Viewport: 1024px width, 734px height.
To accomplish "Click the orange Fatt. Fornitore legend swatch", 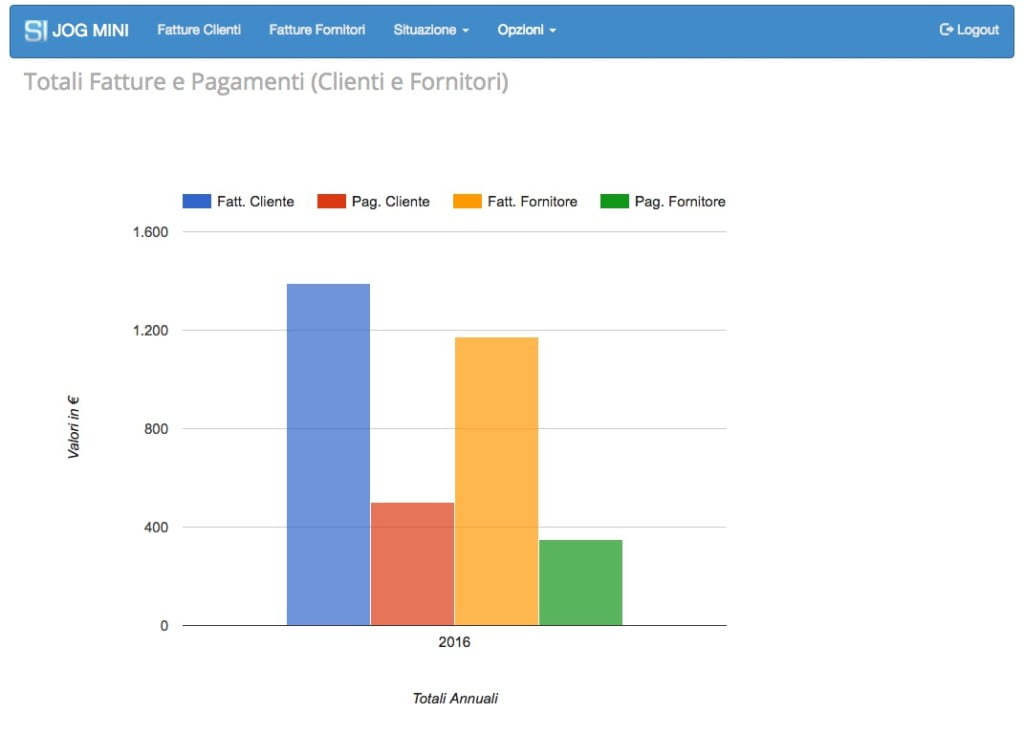I will (467, 201).
